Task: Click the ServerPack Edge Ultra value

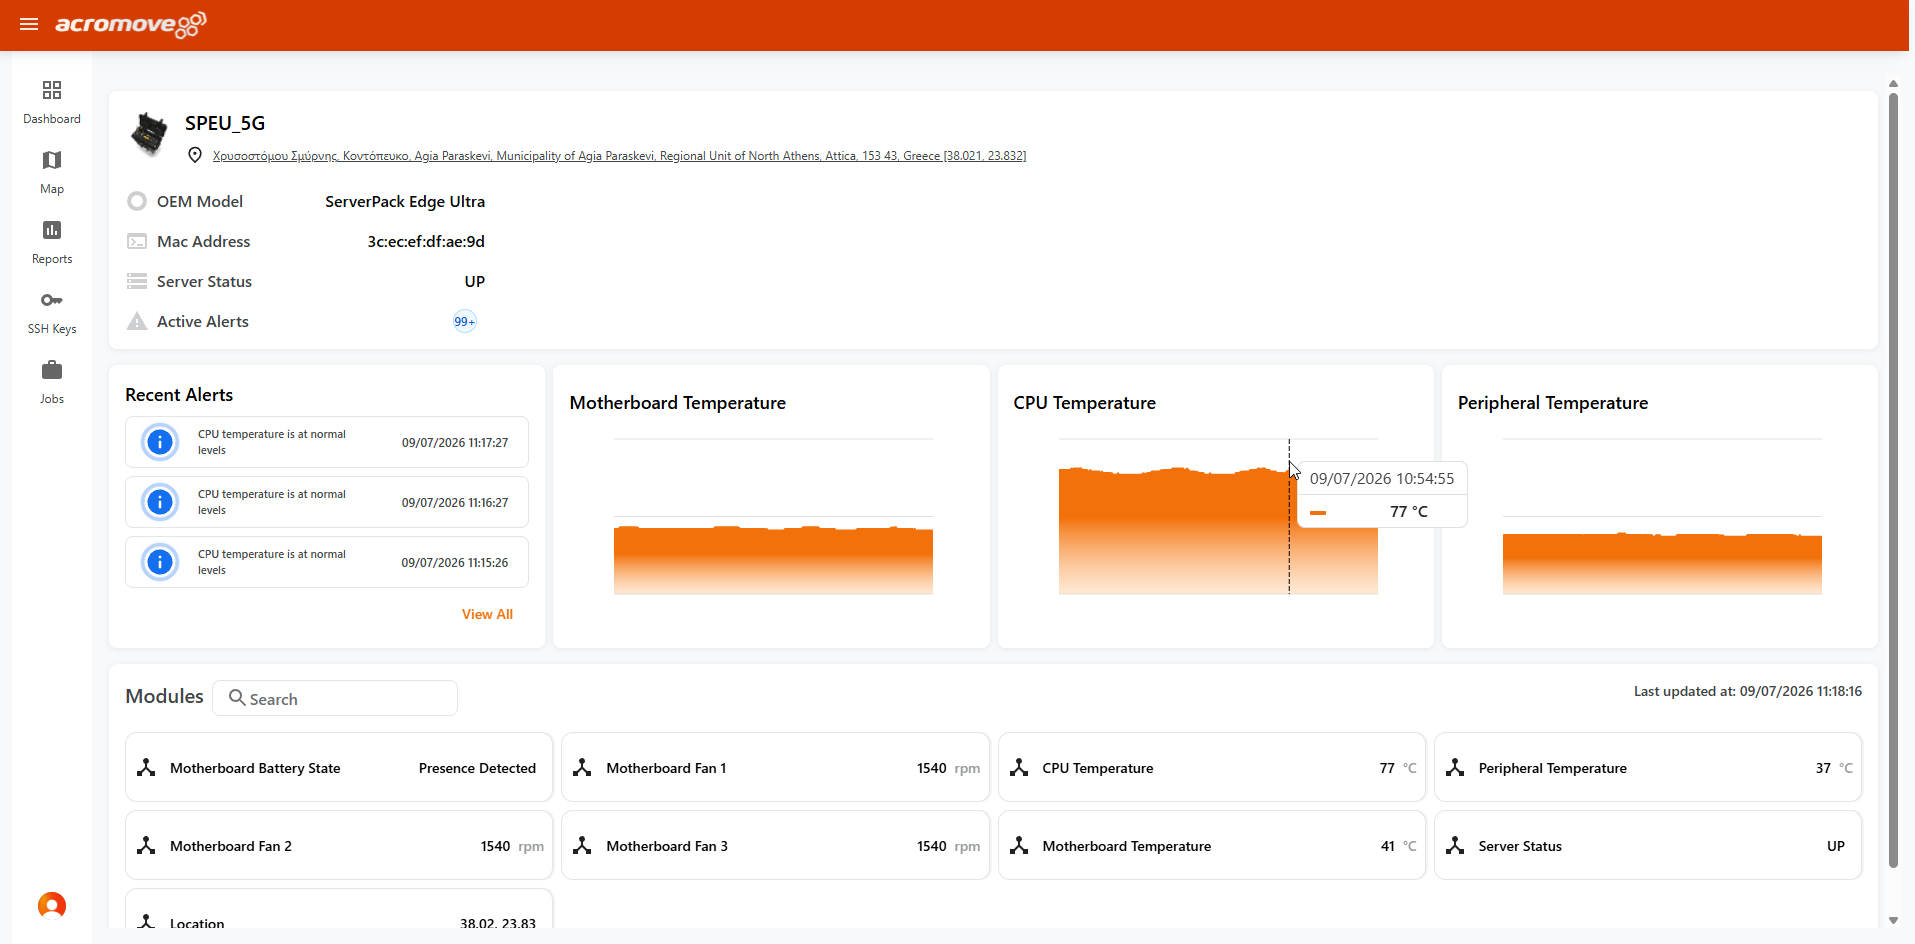Action: pos(405,201)
